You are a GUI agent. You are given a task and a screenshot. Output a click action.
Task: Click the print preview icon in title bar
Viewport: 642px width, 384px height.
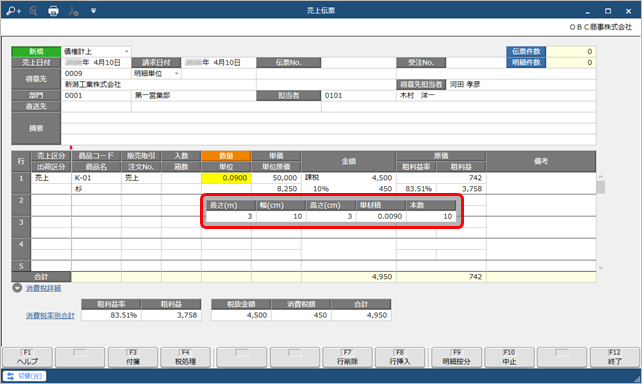point(33,11)
